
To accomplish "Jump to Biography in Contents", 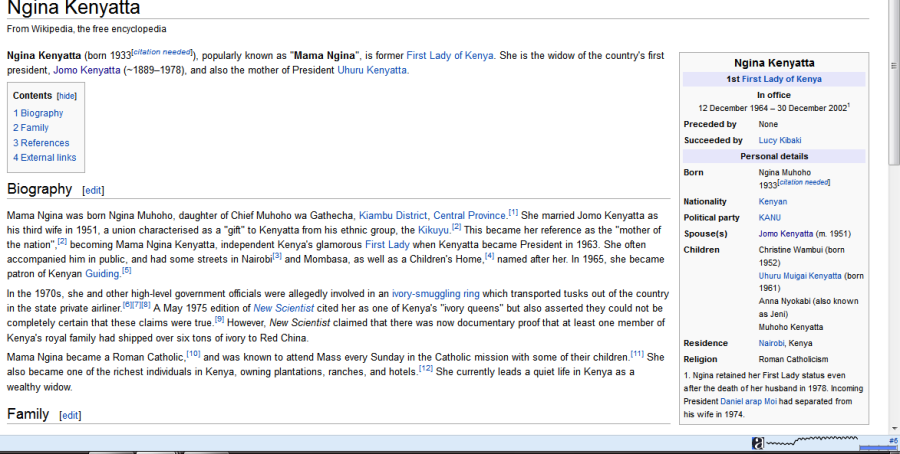I will 38,113.
